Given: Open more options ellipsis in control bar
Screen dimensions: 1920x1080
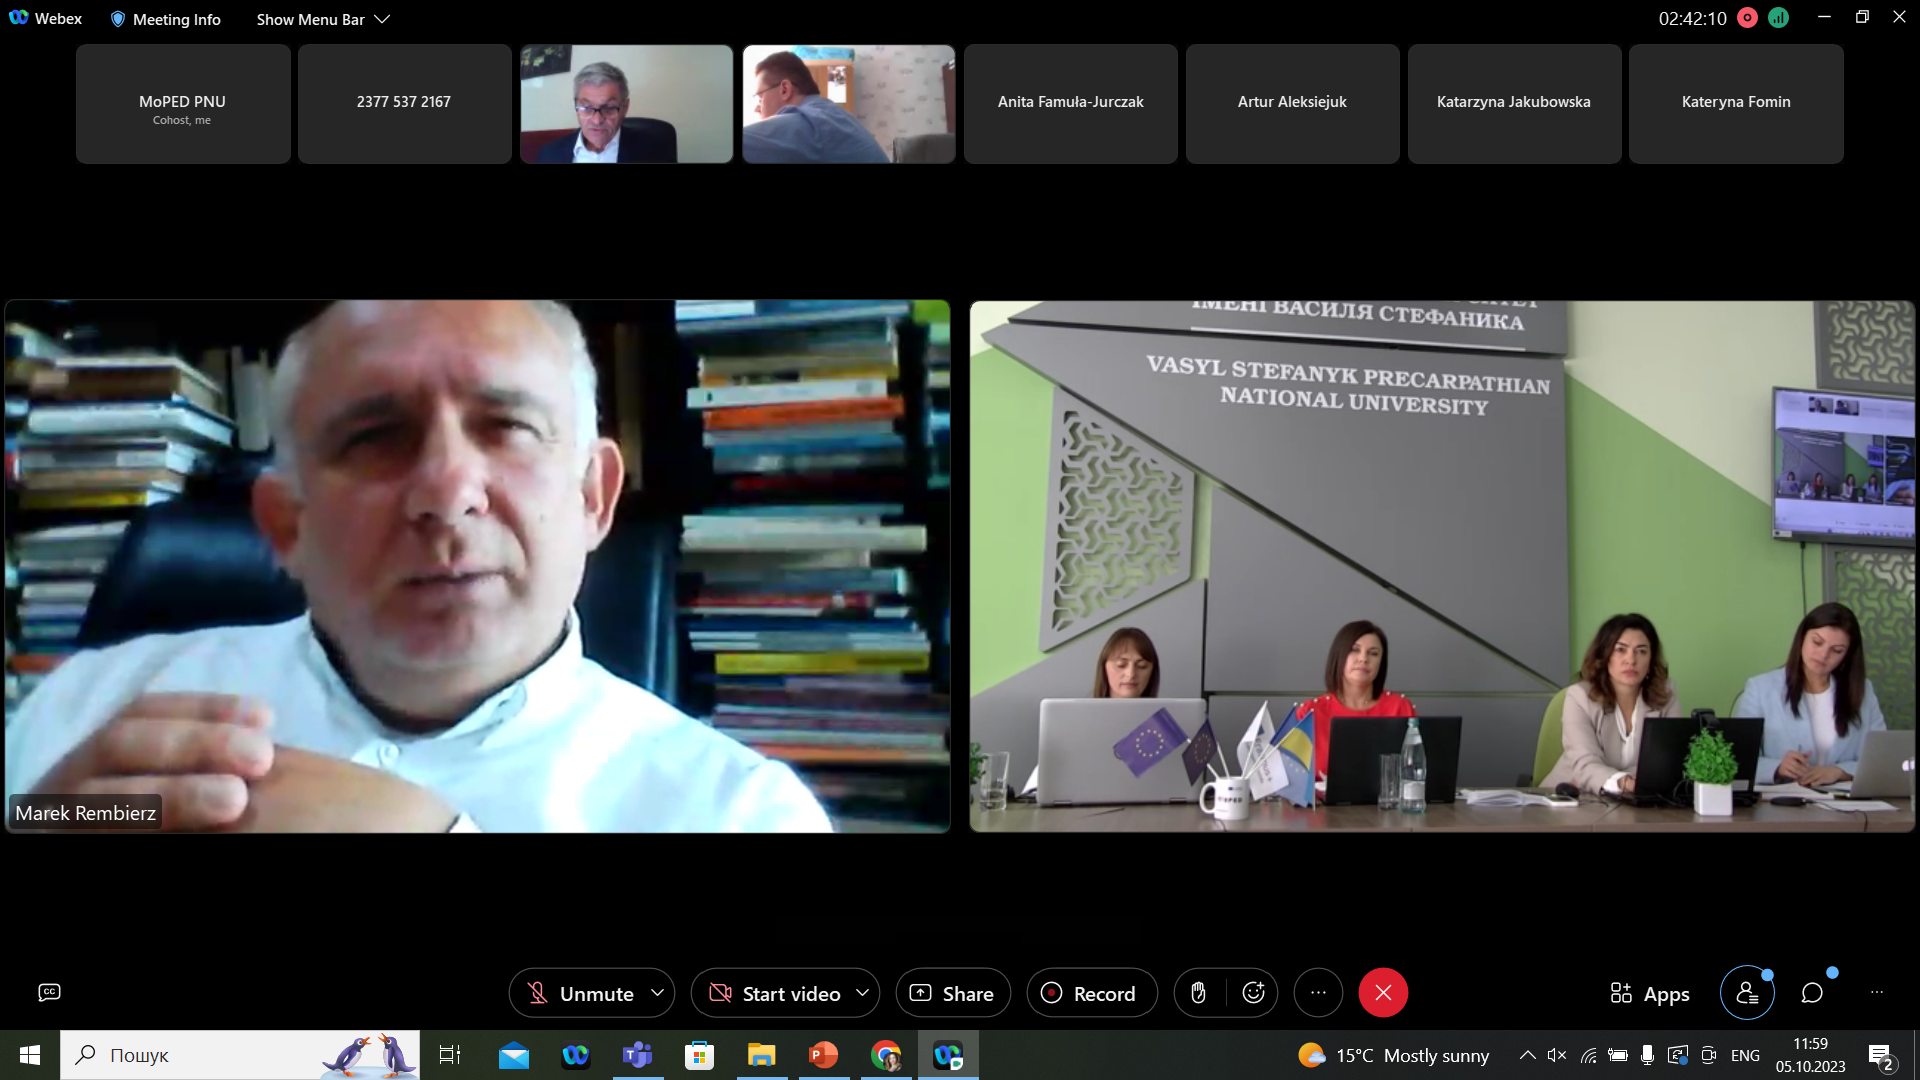Looking at the screenshot, I should pos(1318,993).
